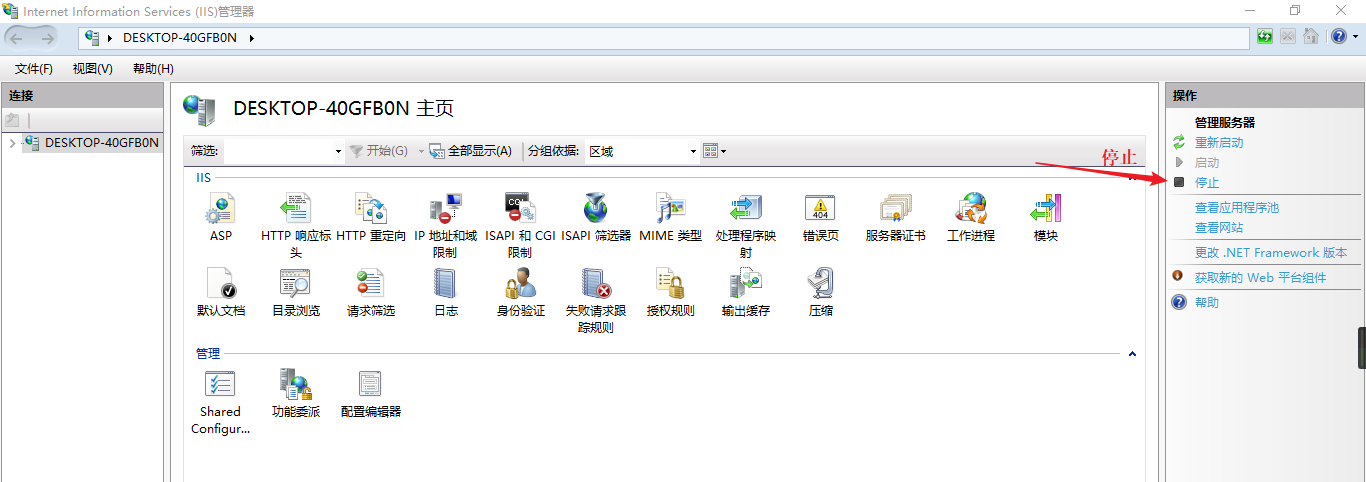Open the ASP feature icon

point(220,209)
